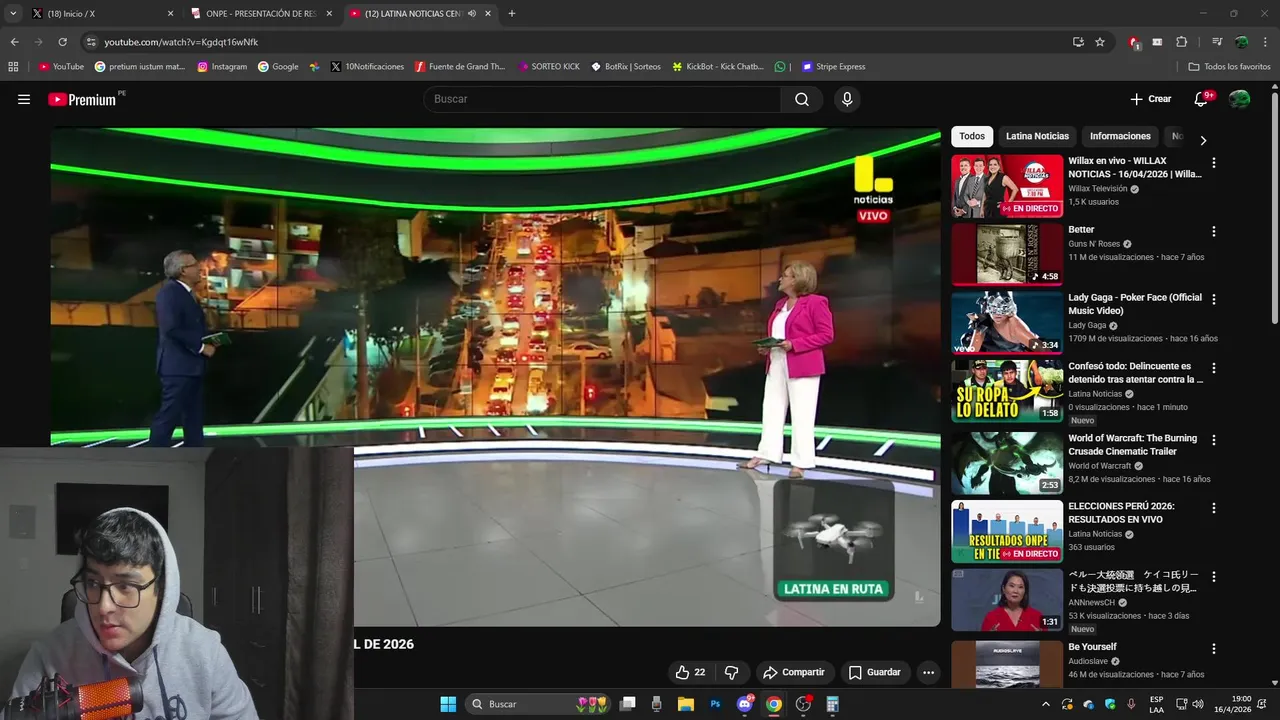
Task: Open the World of Warcraft trailer thumbnail
Action: tap(1007, 464)
